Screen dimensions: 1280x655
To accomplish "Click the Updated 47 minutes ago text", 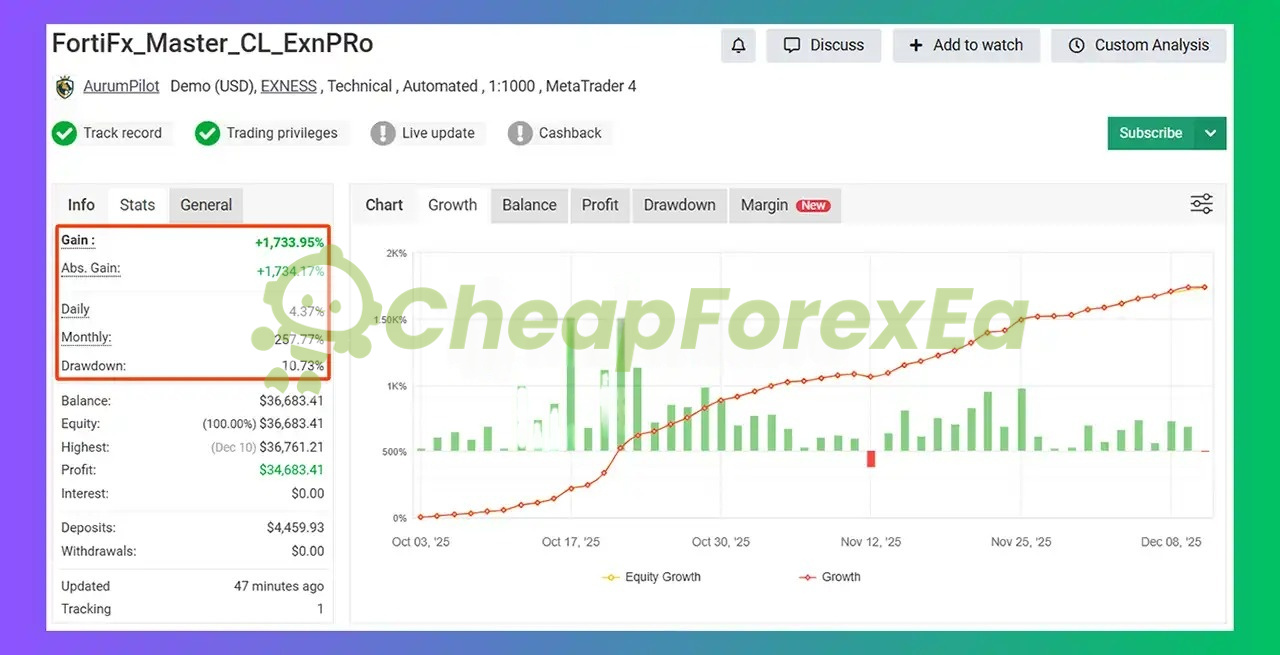I will tap(279, 586).
